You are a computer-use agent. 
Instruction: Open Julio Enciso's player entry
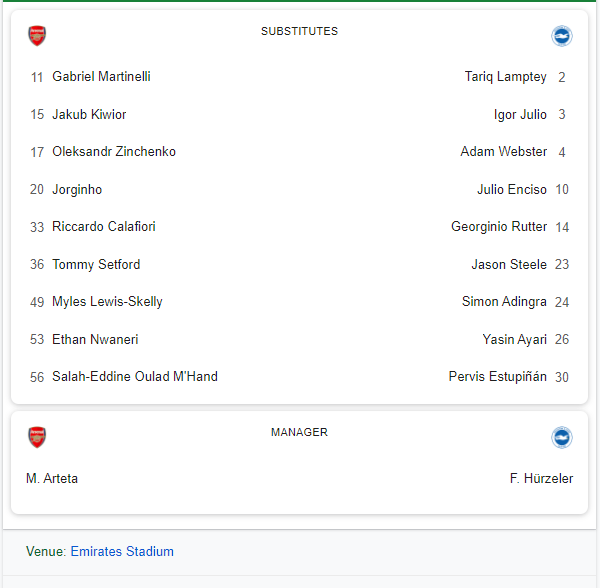511,190
